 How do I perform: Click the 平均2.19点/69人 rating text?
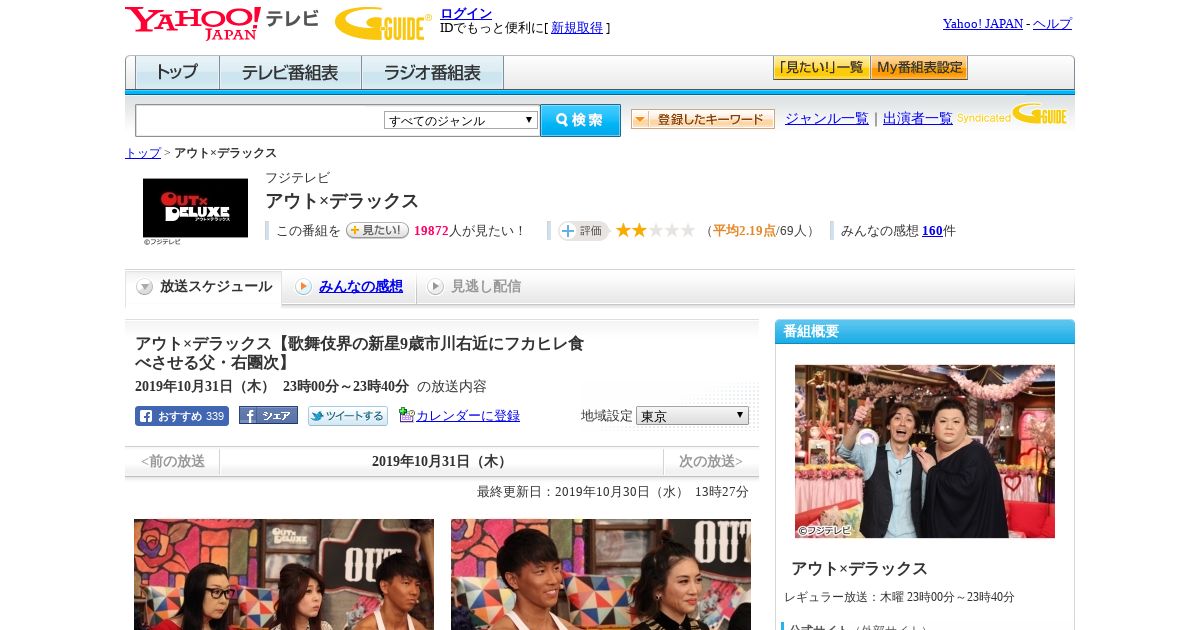point(760,231)
